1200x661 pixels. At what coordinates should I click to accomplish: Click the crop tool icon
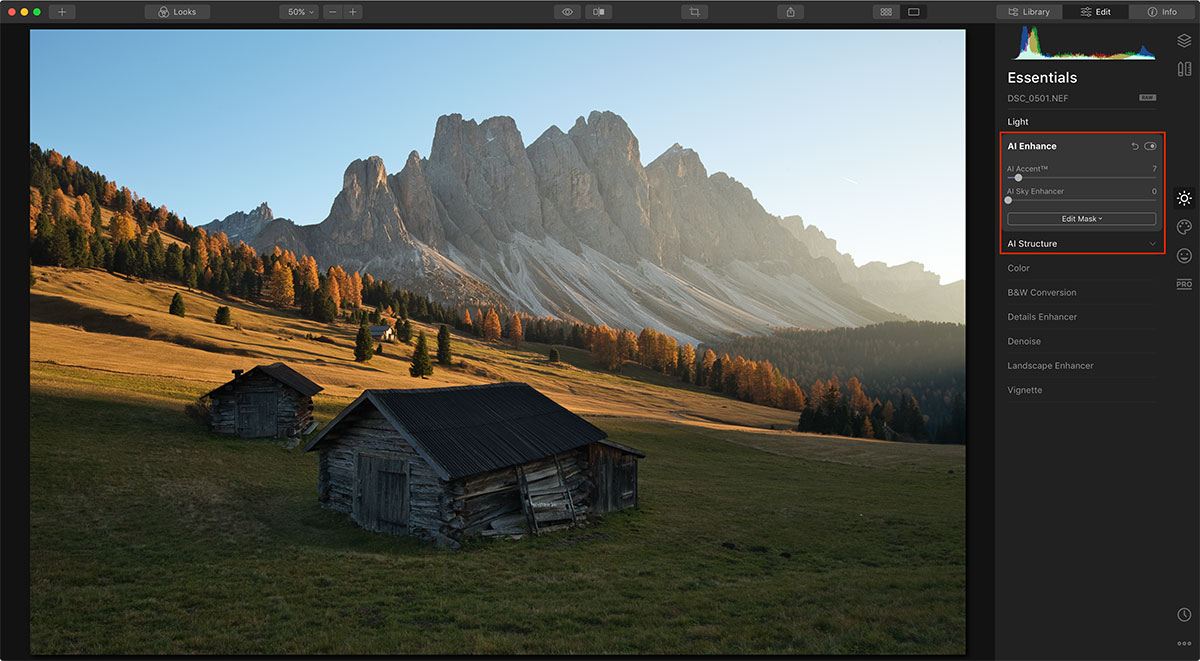pyautogui.click(x=694, y=12)
